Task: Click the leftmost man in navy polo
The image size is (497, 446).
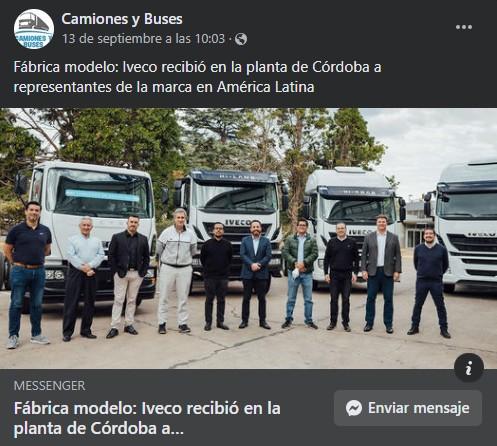Action: [x=28, y=275]
